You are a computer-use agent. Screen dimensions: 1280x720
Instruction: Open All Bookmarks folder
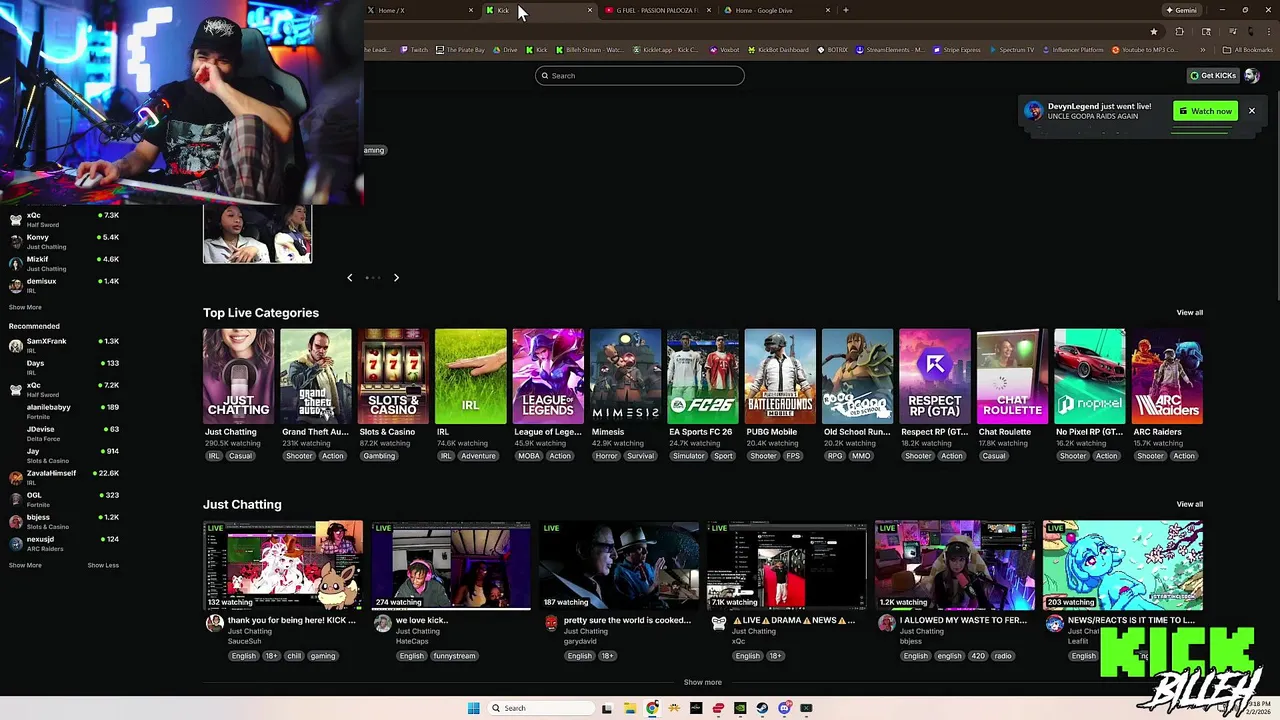1247,50
